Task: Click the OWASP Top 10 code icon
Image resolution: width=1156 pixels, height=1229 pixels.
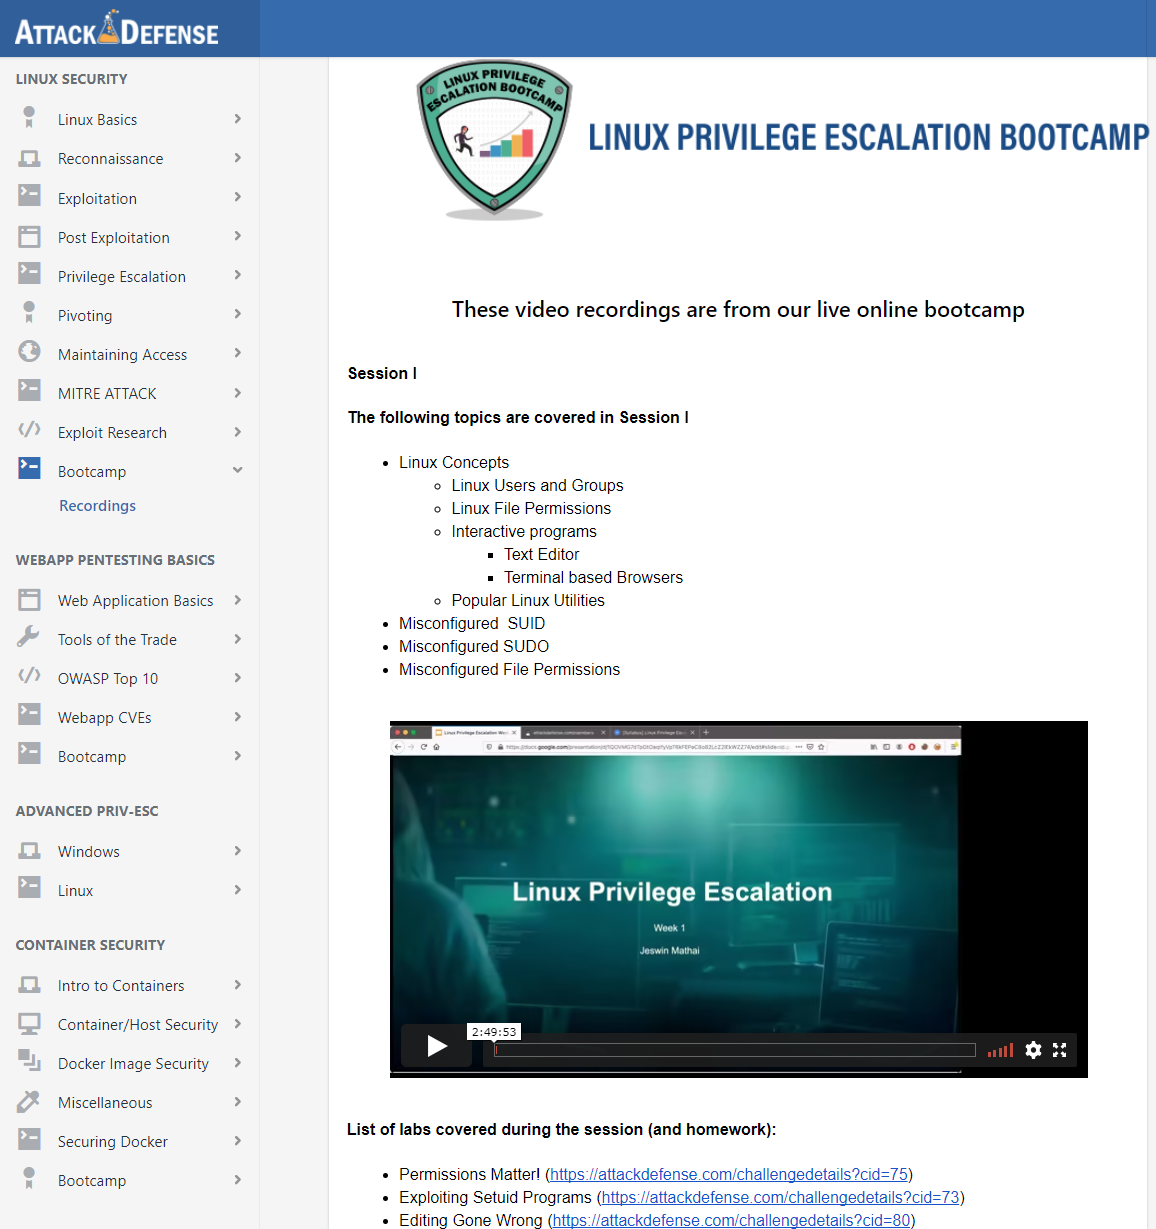Action: [30, 676]
